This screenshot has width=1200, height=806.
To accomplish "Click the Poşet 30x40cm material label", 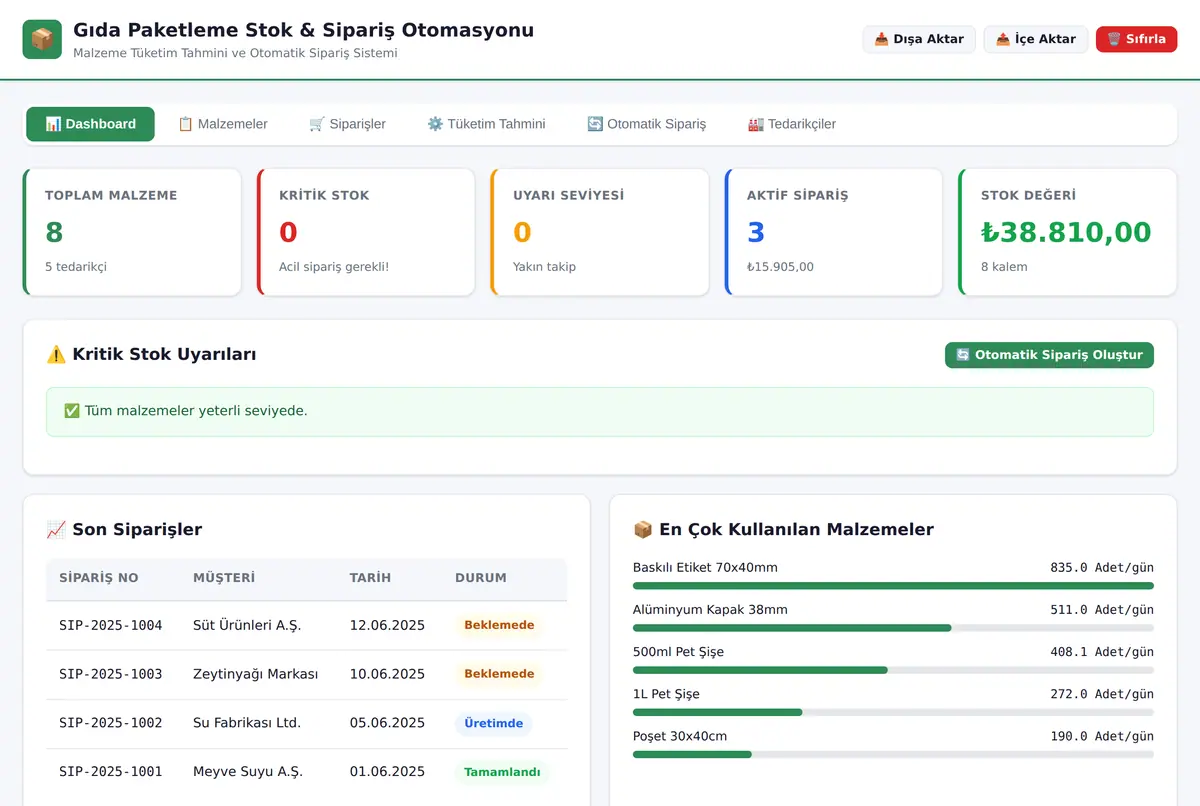I will 680,736.
